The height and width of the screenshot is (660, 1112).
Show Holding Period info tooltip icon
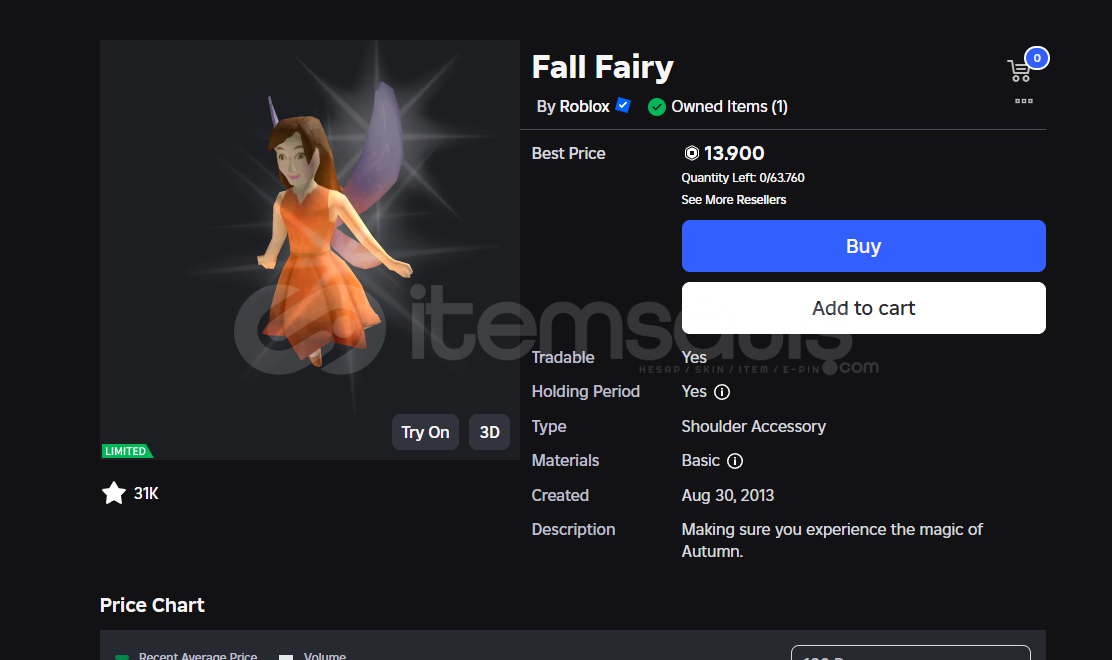pyautogui.click(x=722, y=392)
